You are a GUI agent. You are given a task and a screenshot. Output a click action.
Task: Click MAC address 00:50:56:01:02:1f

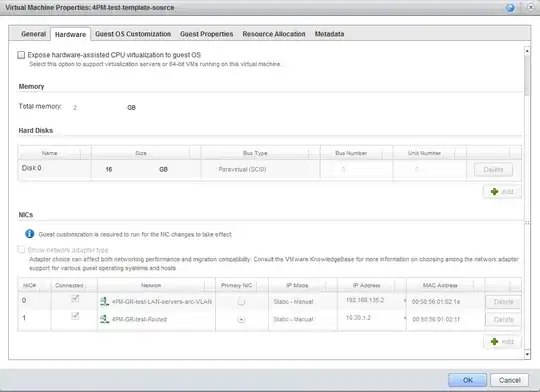pos(436,319)
